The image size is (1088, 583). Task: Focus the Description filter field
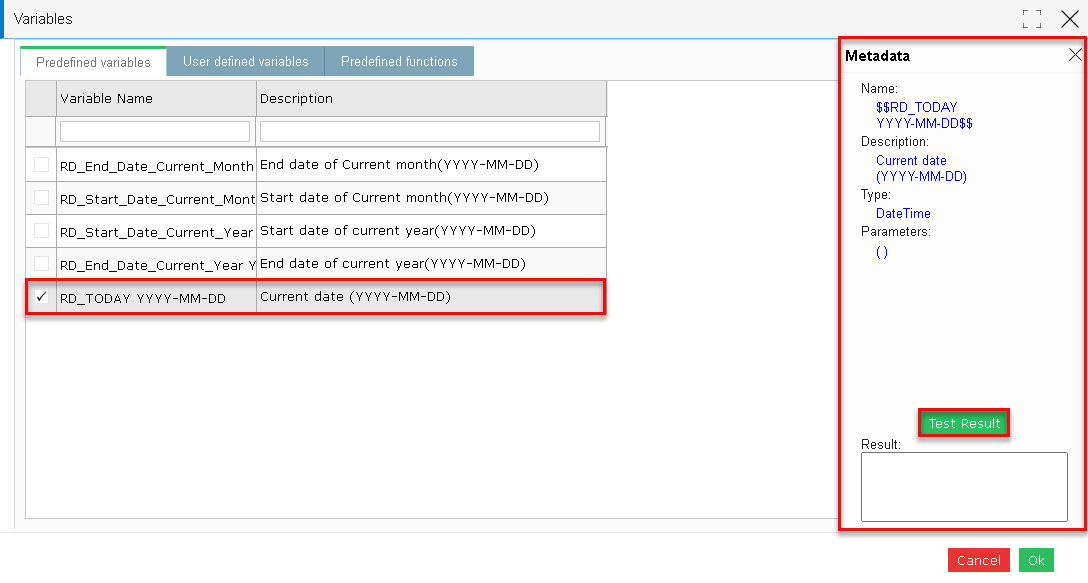coord(430,131)
